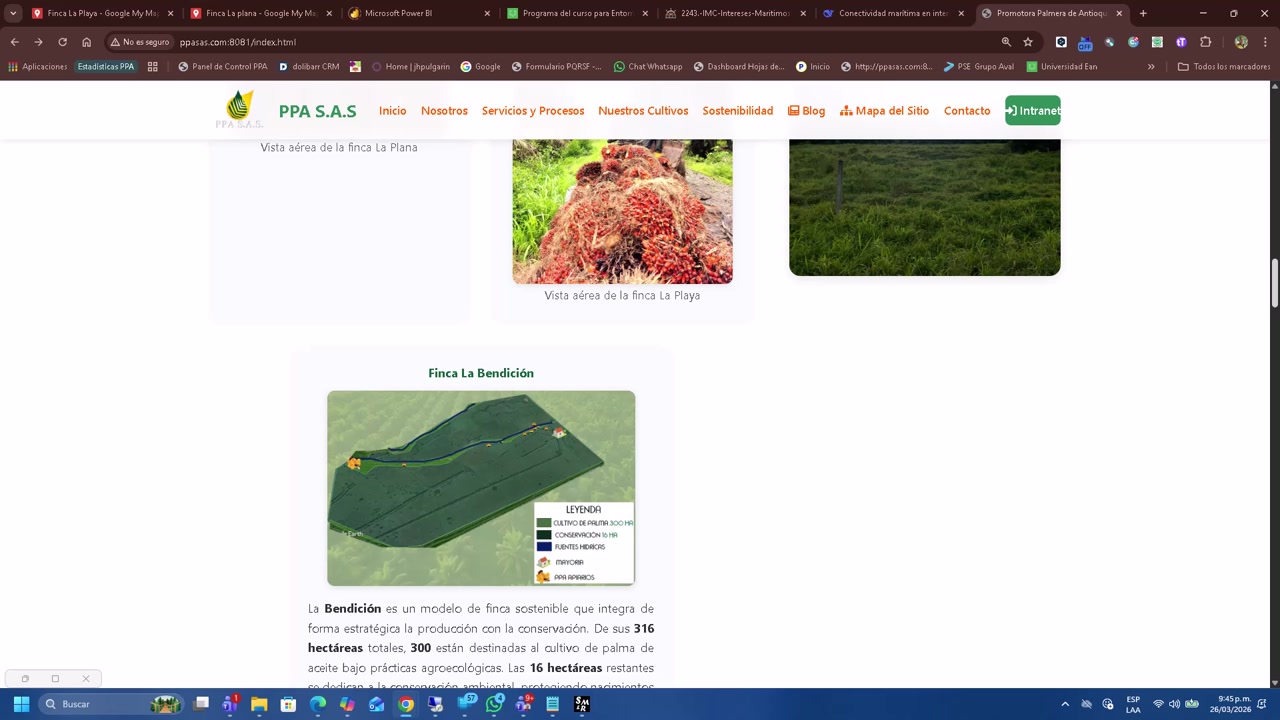Open the tab search dropdown
Image resolution: width=1280 pixels, height=720 pixels.
pos(13,13)
